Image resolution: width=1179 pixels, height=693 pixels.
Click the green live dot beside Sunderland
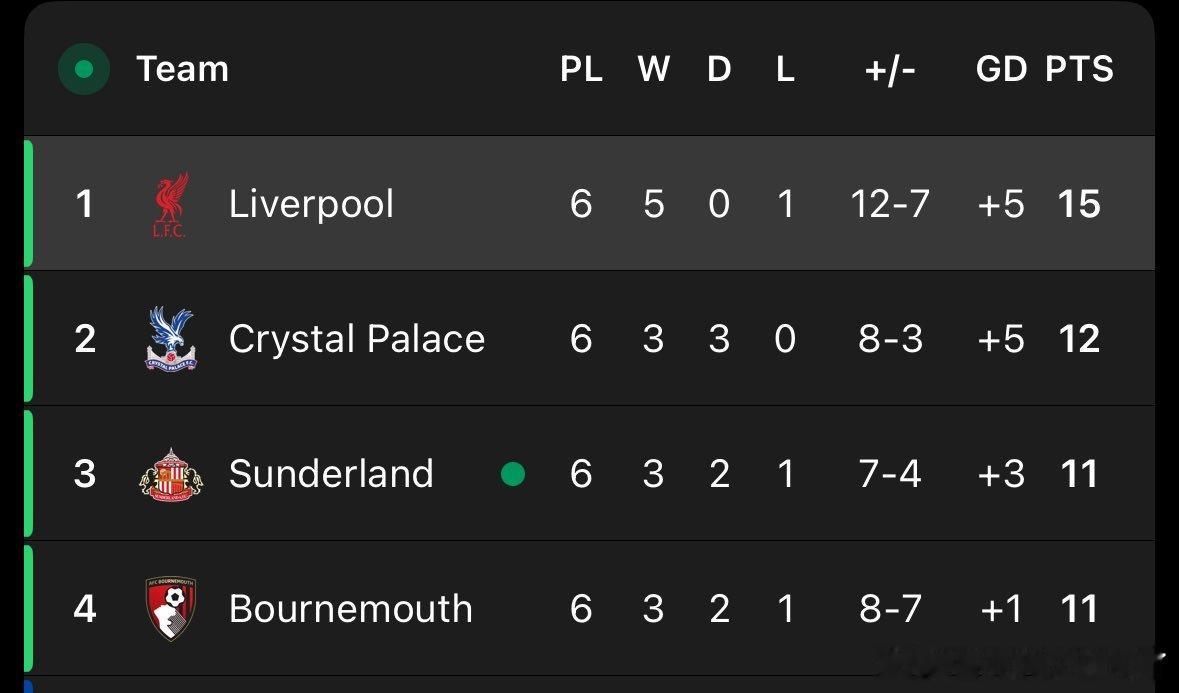click(x=513, y=474)
